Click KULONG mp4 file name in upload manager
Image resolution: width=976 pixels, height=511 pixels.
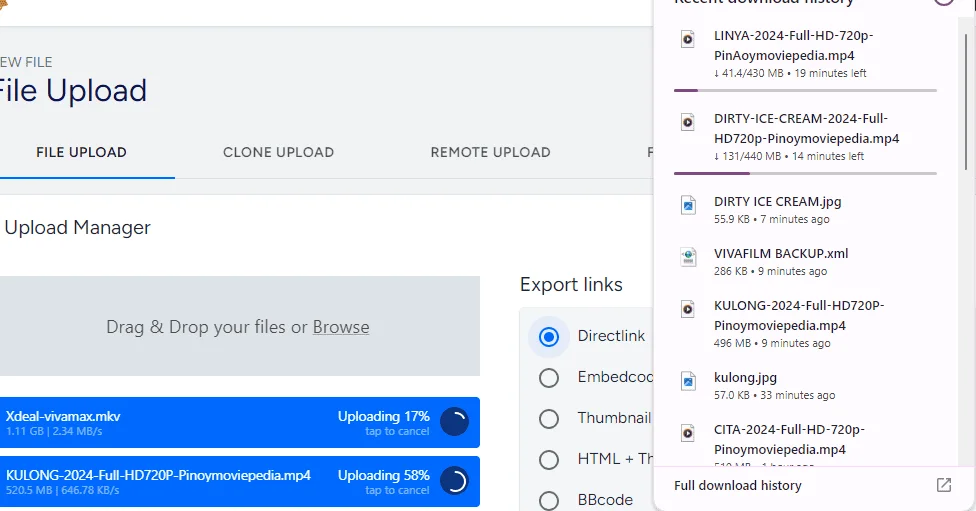(x=158, y=476)
